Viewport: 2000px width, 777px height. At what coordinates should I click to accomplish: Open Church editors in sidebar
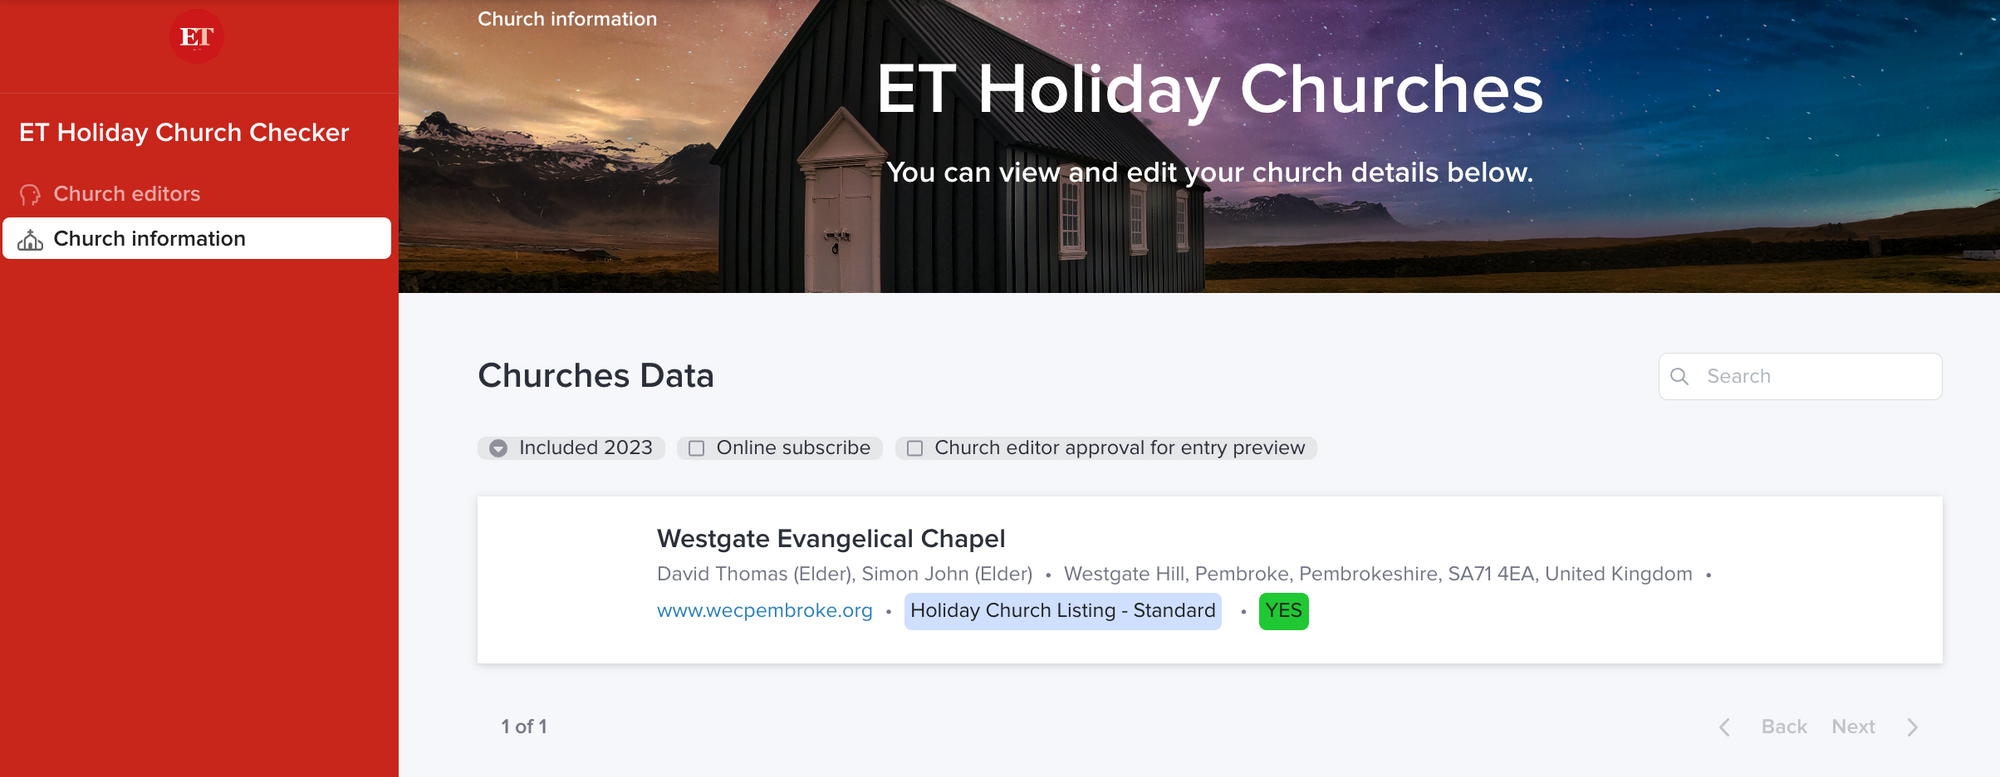click(127, 194)
